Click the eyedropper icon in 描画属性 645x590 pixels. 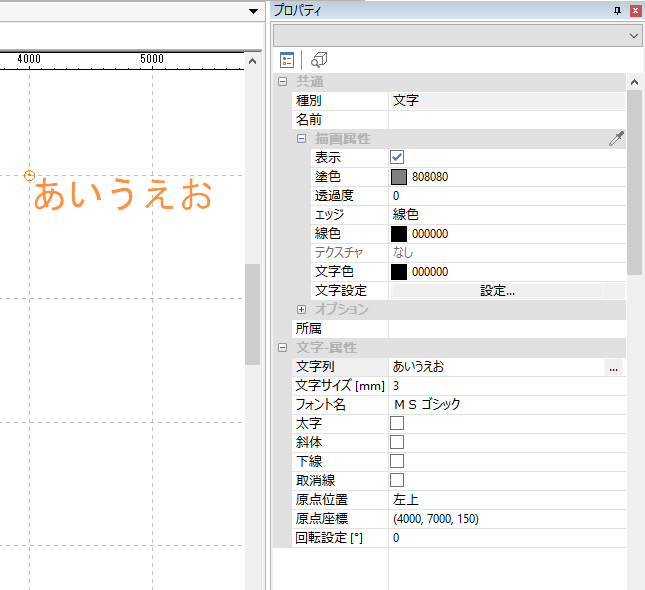point(616,139)
